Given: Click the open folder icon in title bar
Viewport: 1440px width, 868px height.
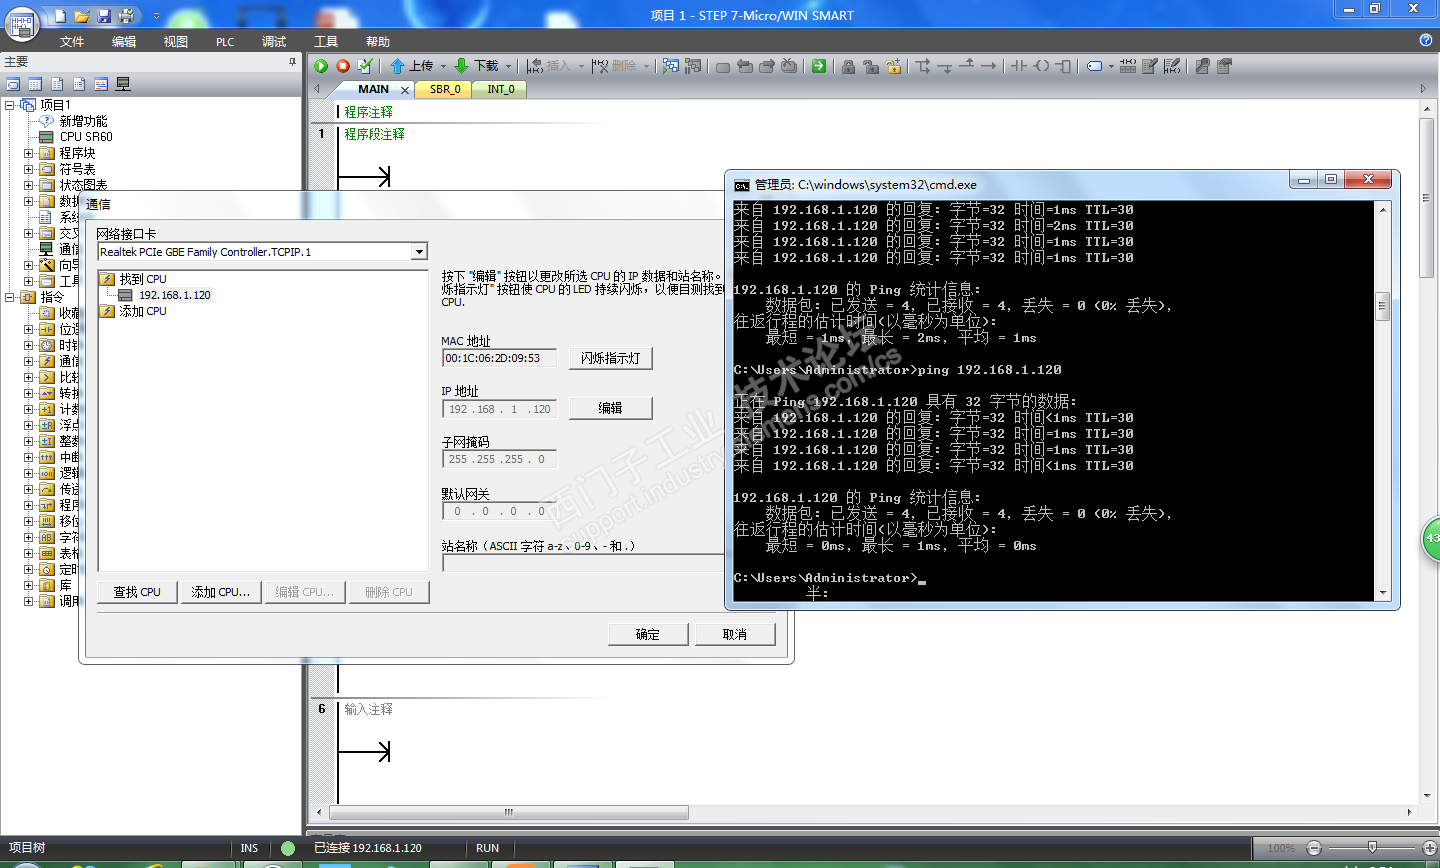Looking at the screenshot, I should [x=82, y=16].
